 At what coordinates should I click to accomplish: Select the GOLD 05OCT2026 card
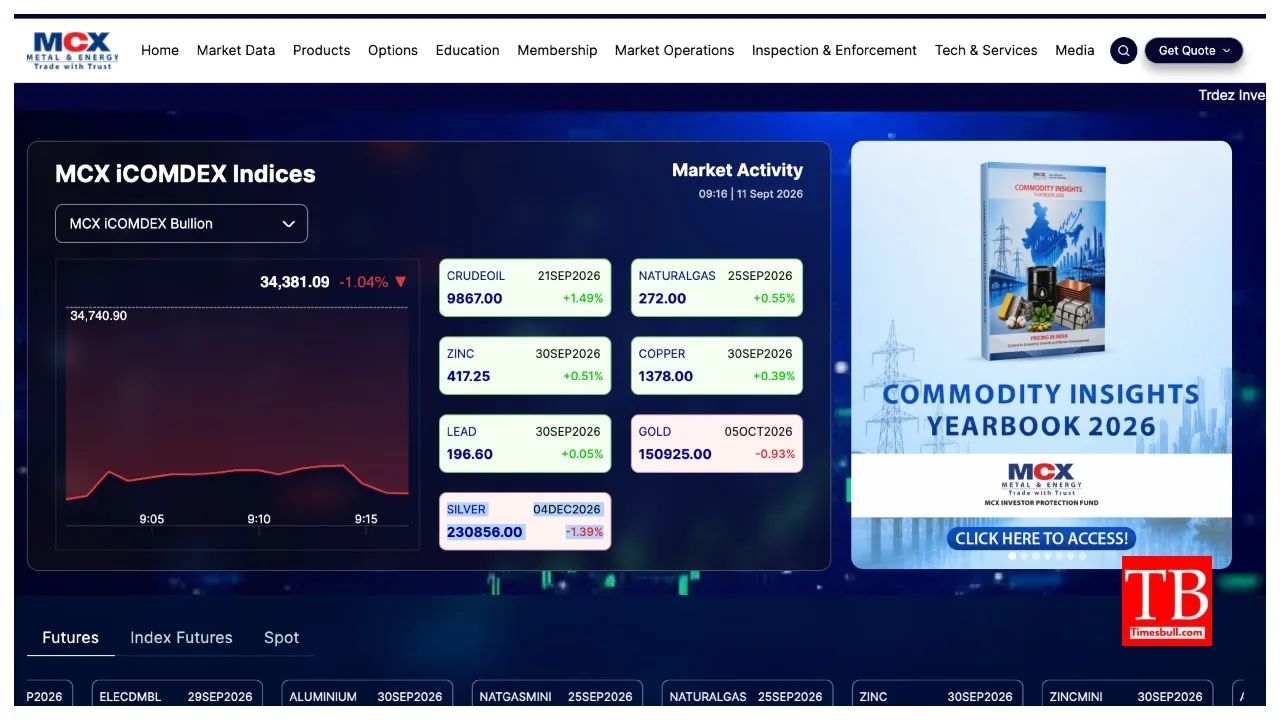click(x=717, y=444)
